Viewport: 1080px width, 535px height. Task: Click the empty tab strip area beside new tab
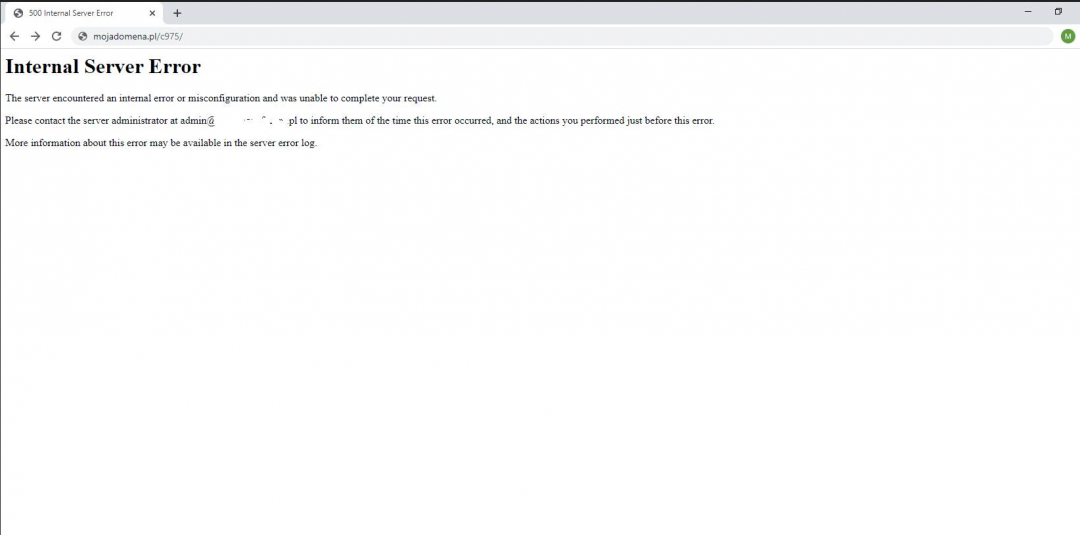tap(600, 12)
